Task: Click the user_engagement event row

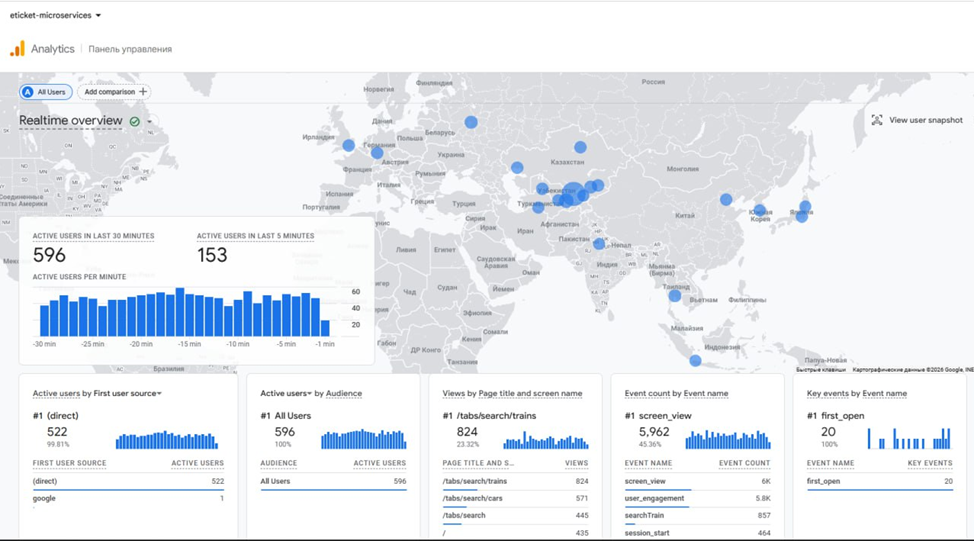Action: click(697, 498)
